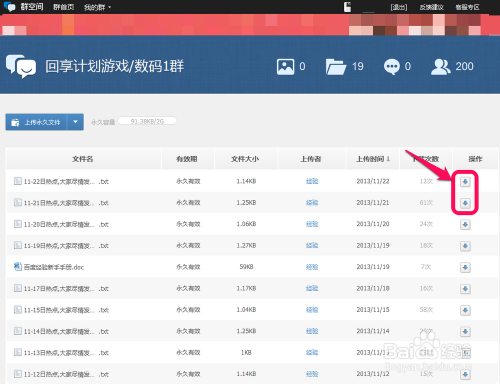Click the 永久容量 91.38KB/2G capacity bar
The width and height of the screenshot is (500, 384).
coord(147,121)
